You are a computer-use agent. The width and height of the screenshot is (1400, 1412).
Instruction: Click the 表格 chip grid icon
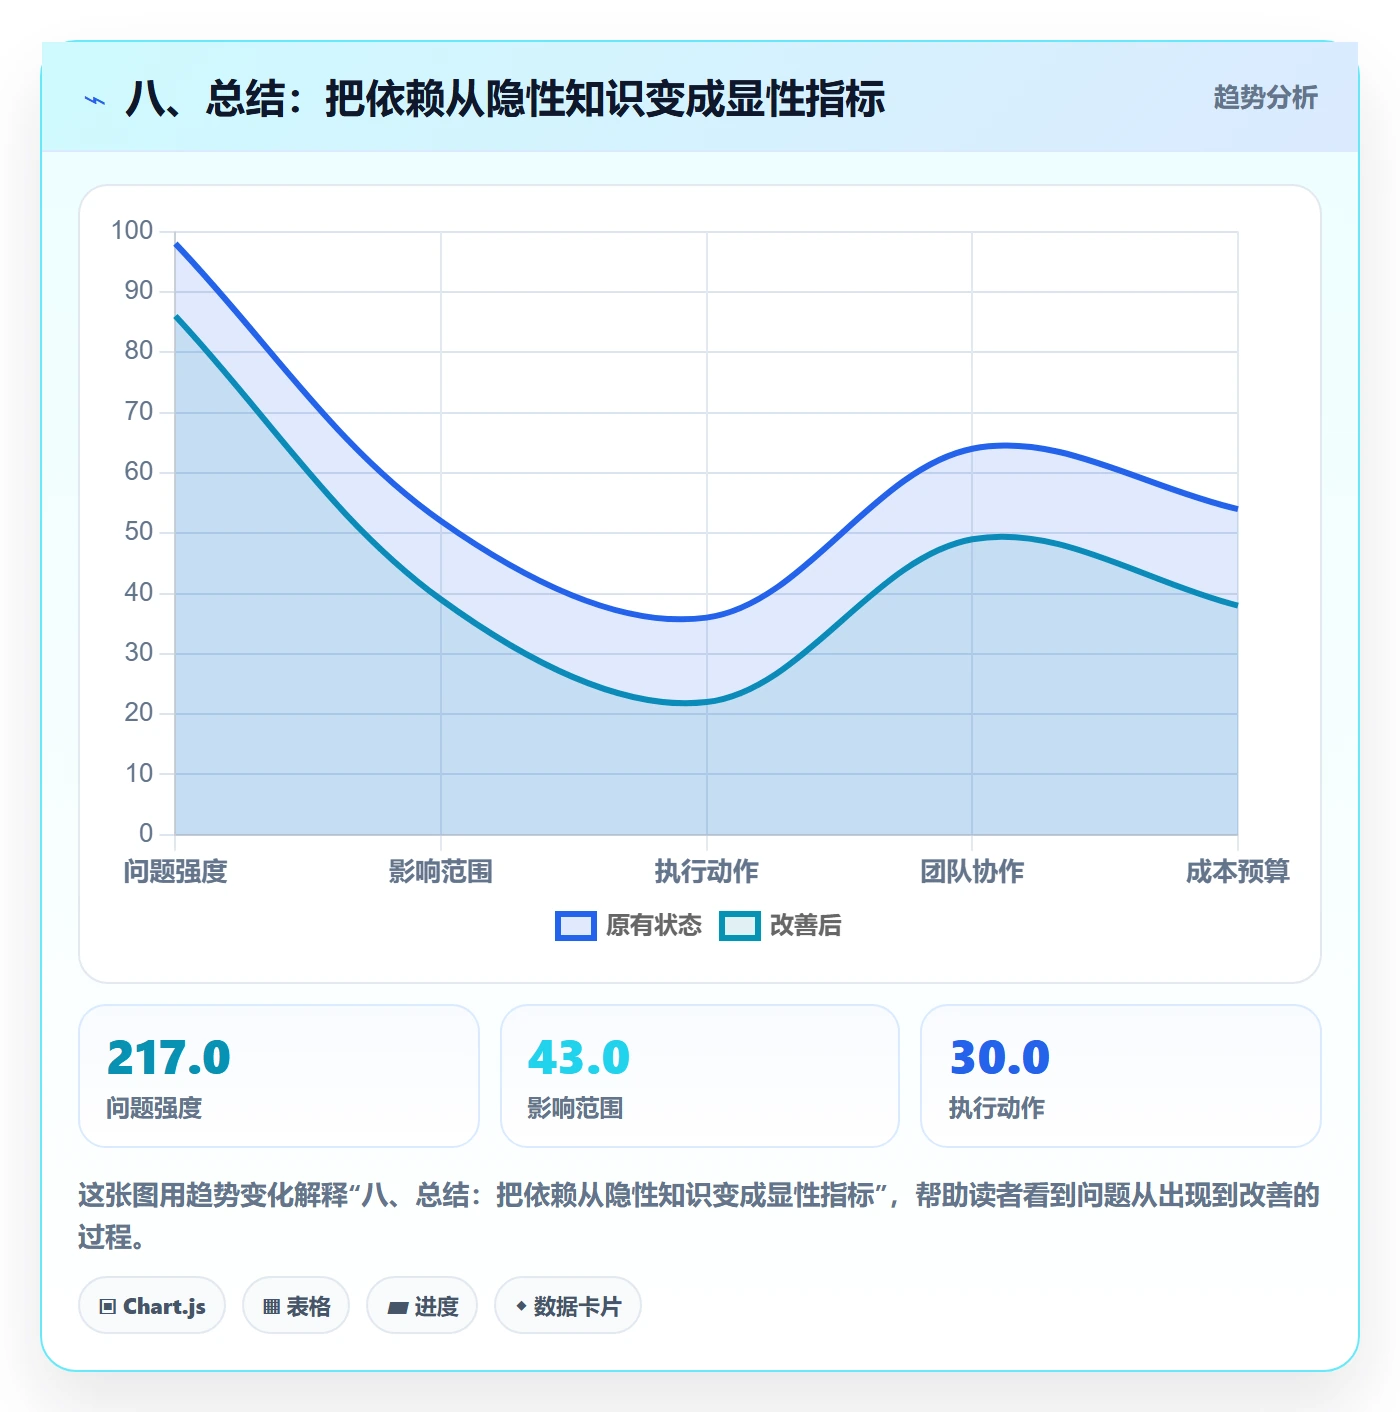point(271,1307)
